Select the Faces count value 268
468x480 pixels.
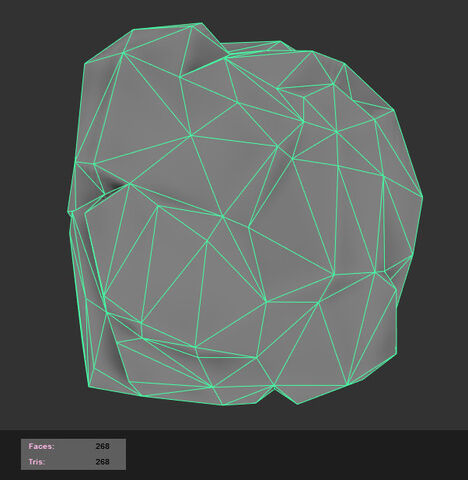[102, 446]
